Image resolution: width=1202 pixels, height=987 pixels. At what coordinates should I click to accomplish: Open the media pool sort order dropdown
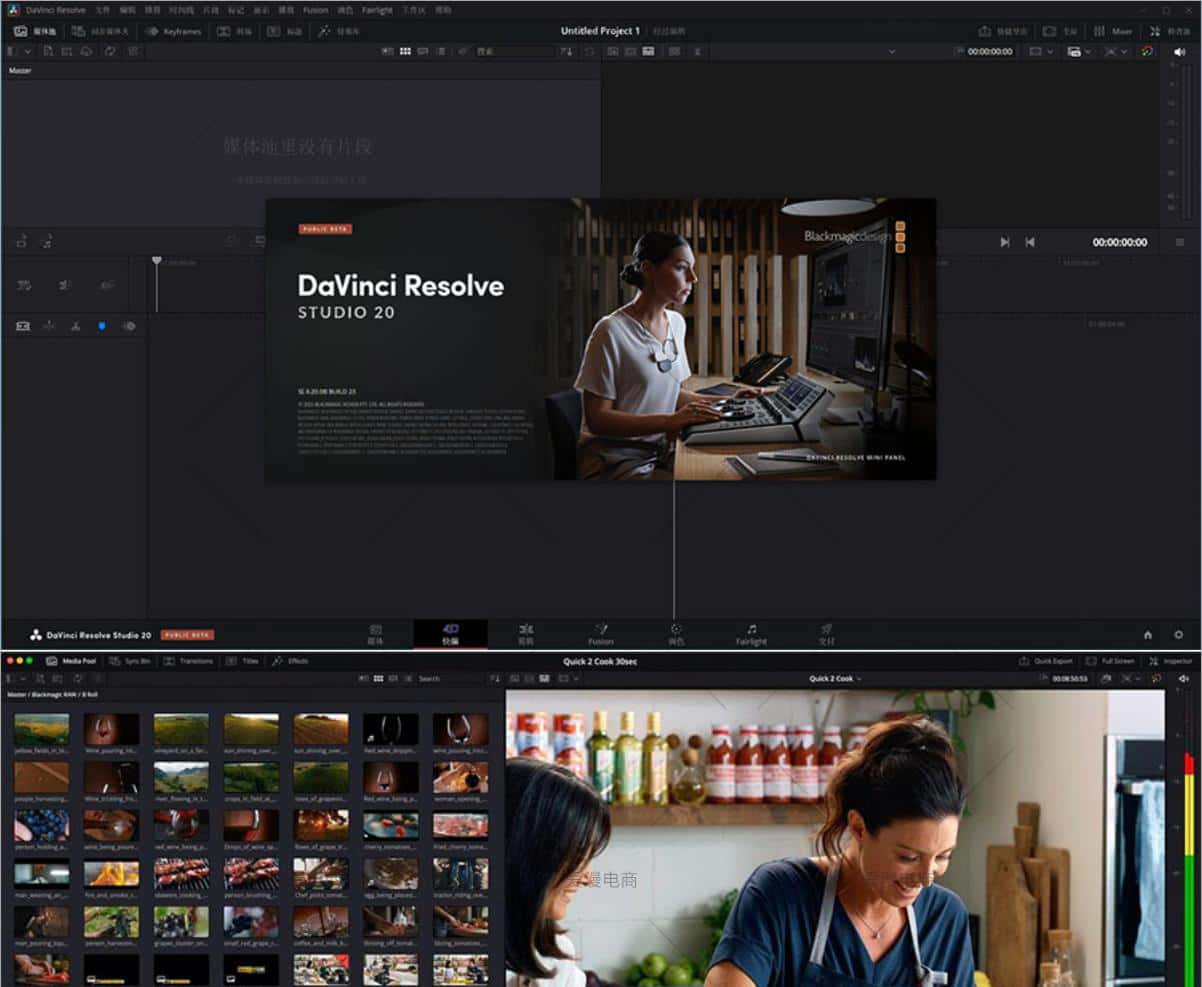(x=567, y=51)
